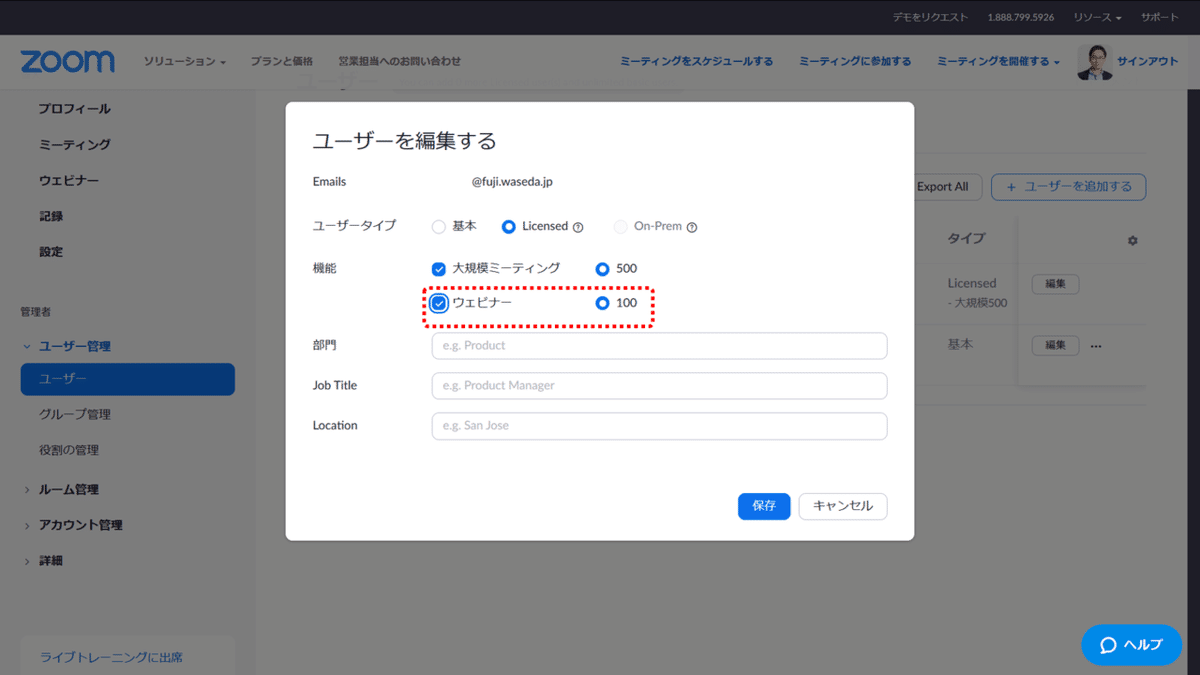Click the help tooltip beside Licensed
This screenshot has height=675, width=1200.
coord(577,226)
